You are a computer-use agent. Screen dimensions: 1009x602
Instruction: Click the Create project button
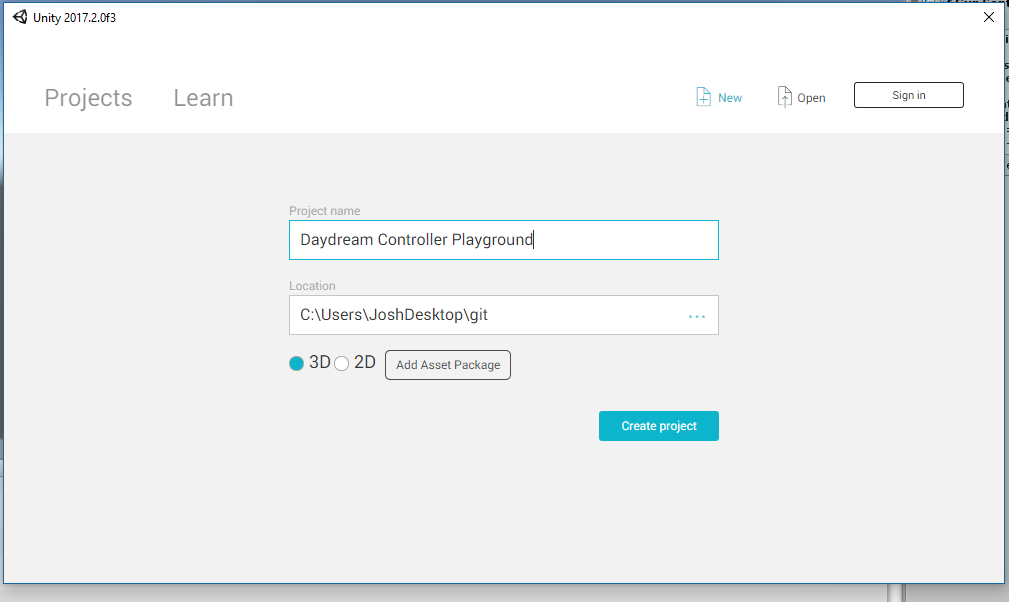(659, 426)
